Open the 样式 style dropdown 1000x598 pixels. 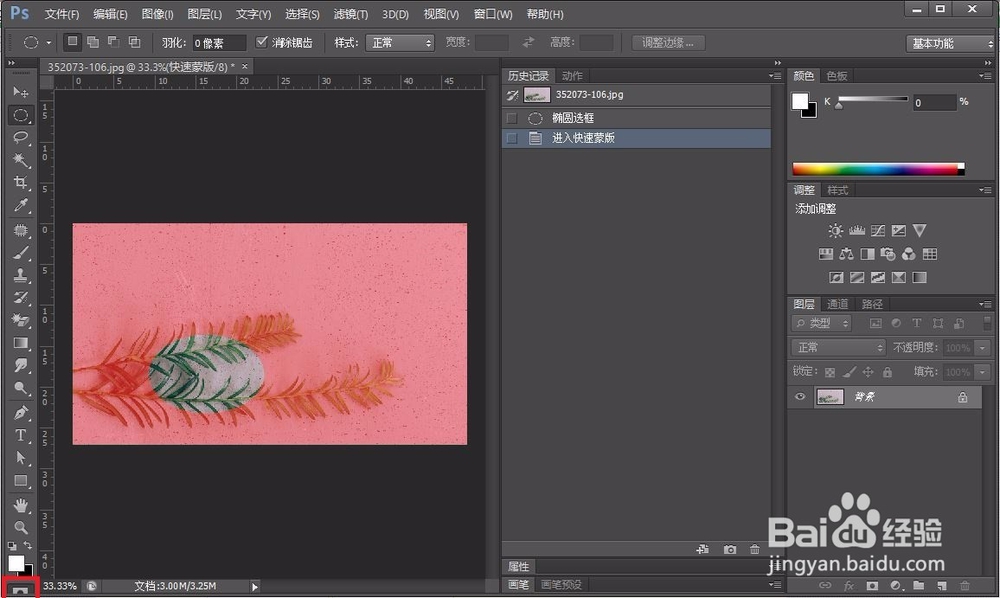400,43
